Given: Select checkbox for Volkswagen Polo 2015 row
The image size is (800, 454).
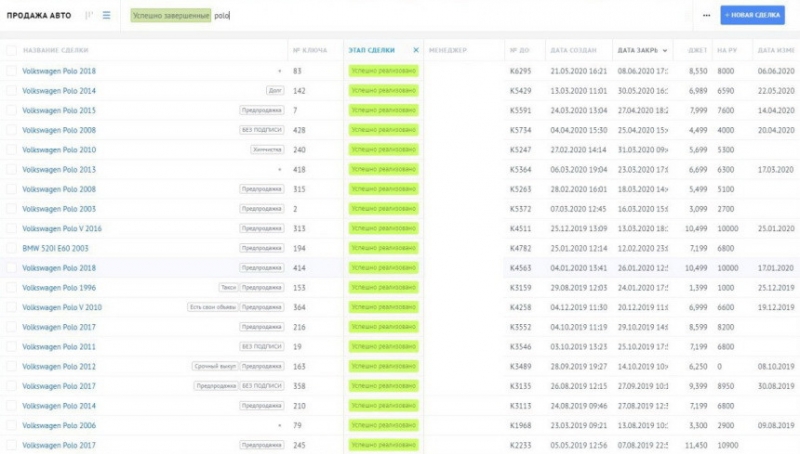Looking at the screenshot, I should 11,110.
